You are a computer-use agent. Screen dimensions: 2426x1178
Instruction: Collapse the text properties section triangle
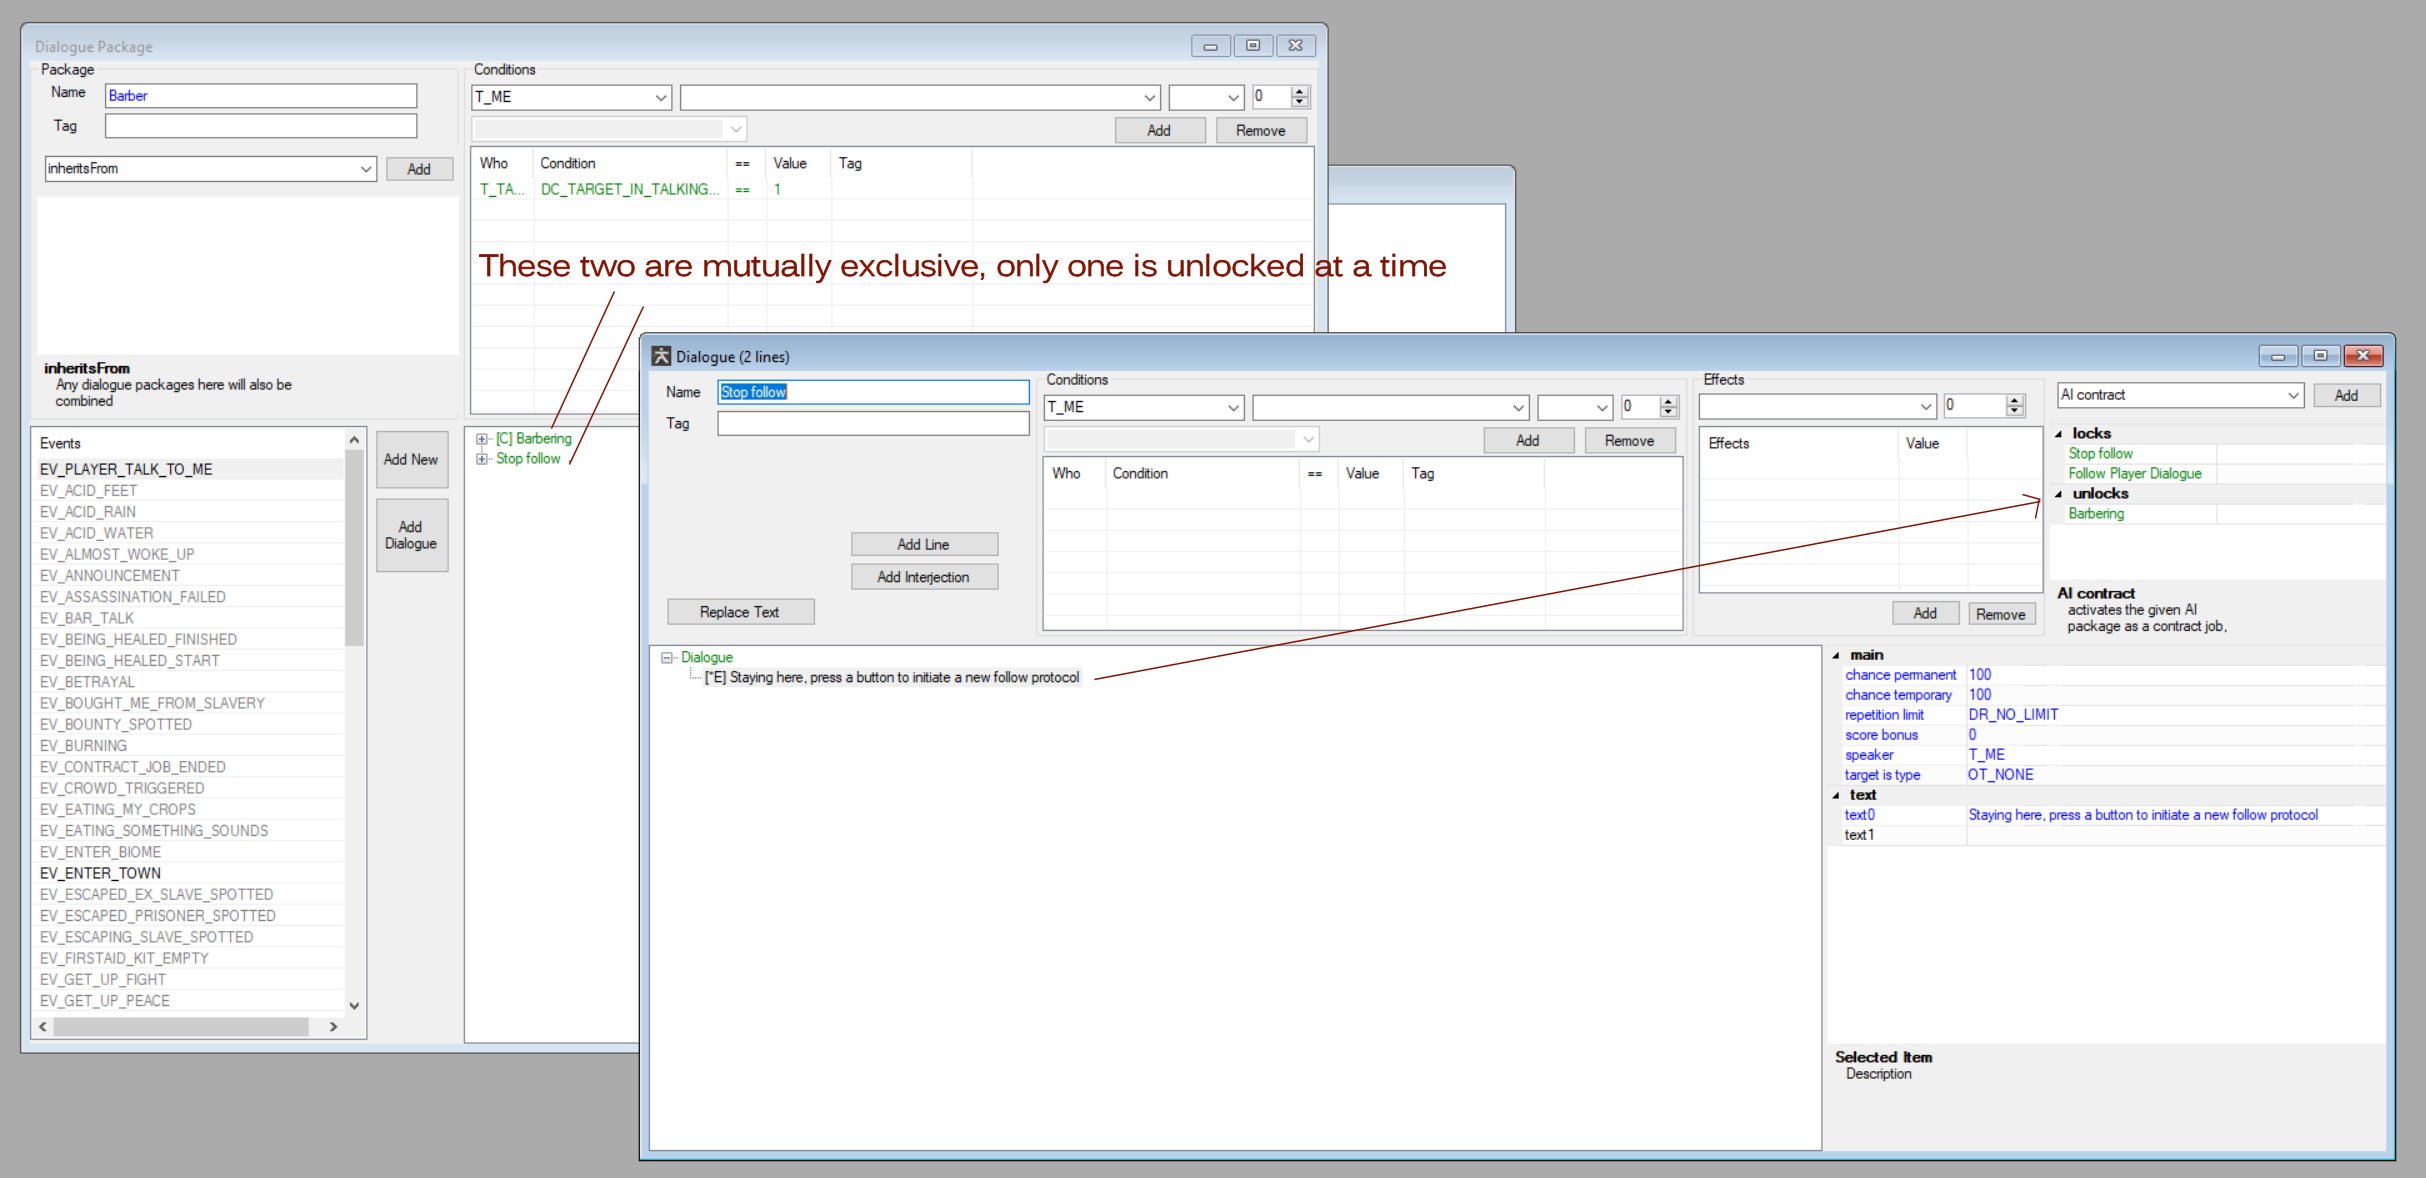coord(1836,796)
